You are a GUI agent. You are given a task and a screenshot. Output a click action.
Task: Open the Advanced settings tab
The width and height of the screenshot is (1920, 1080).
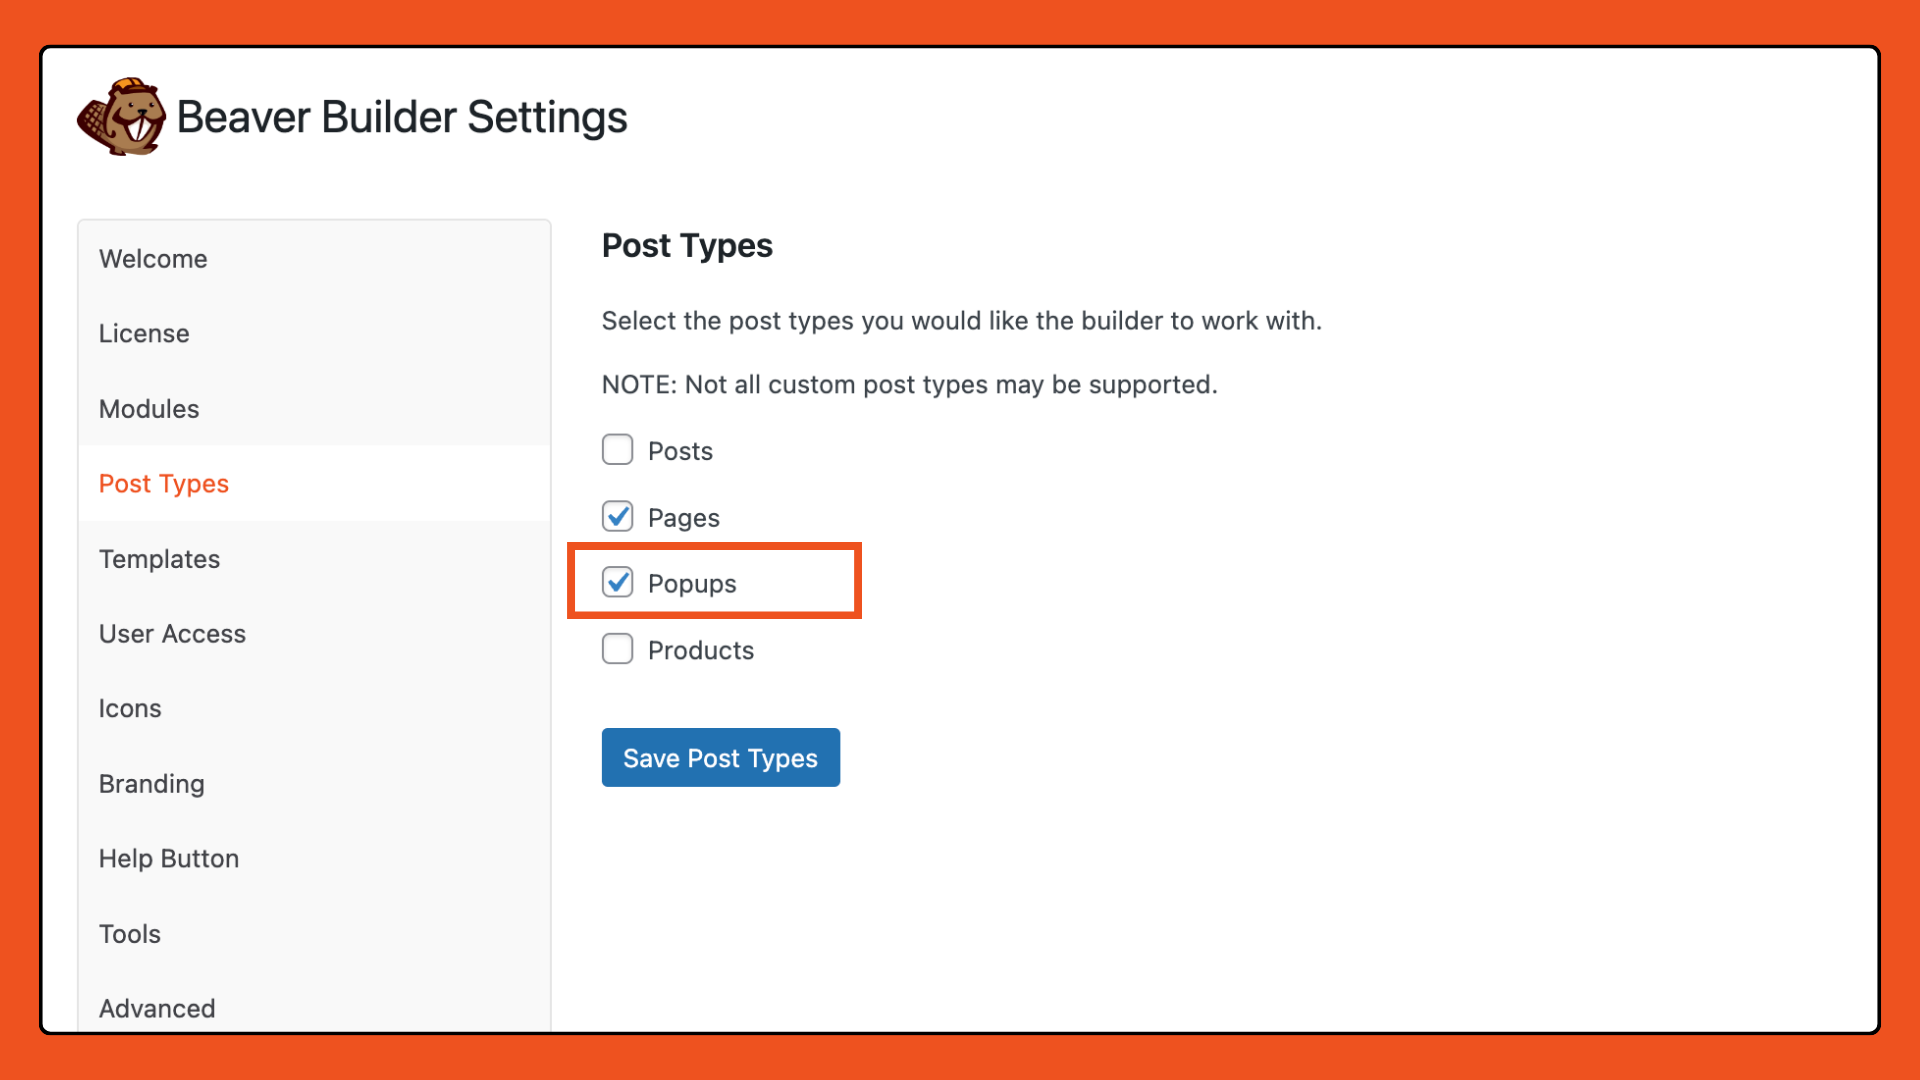point(157,1008)
